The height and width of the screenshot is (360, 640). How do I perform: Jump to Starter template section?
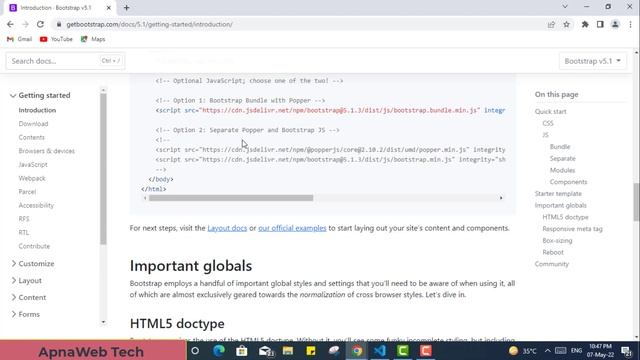pyautogui.click(x=558, y=194)
